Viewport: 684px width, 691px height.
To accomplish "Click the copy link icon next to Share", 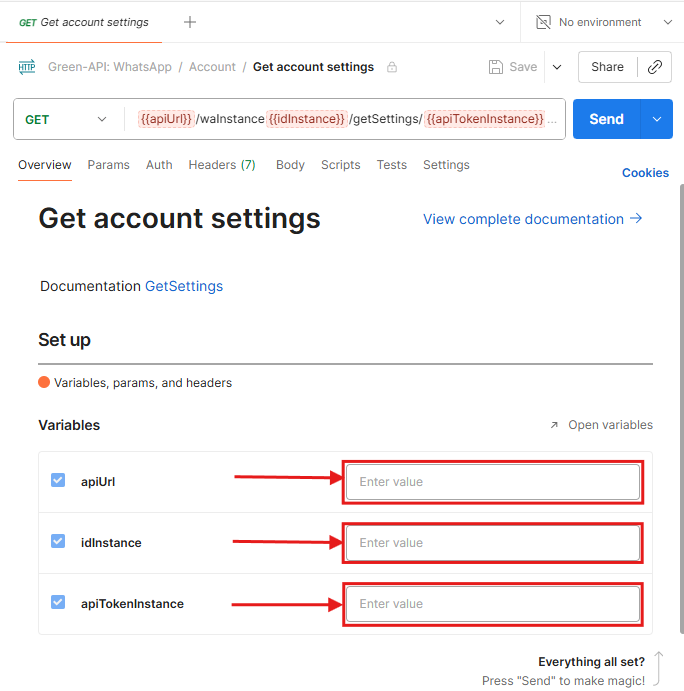I will click(655, 67).
